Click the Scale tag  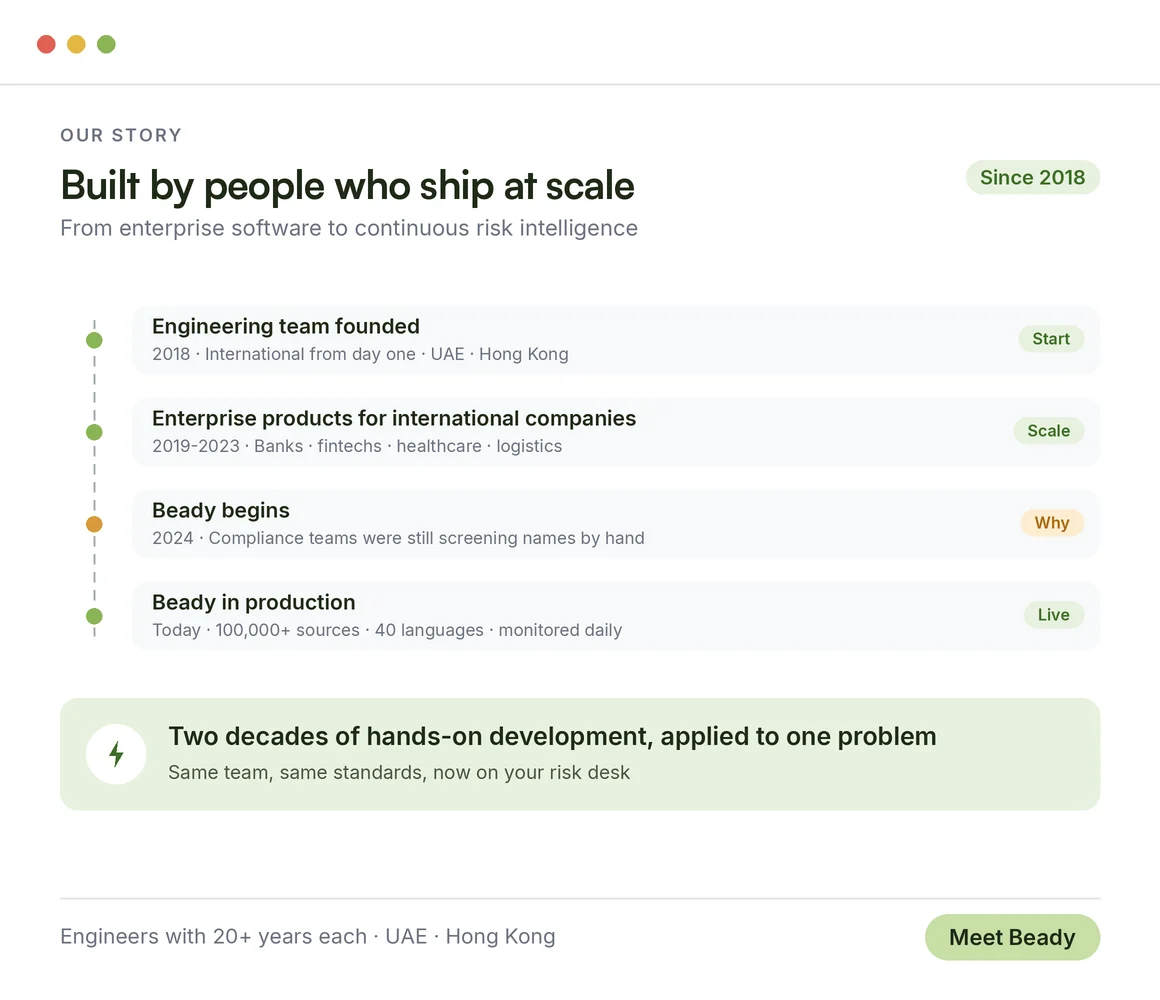1048,430
